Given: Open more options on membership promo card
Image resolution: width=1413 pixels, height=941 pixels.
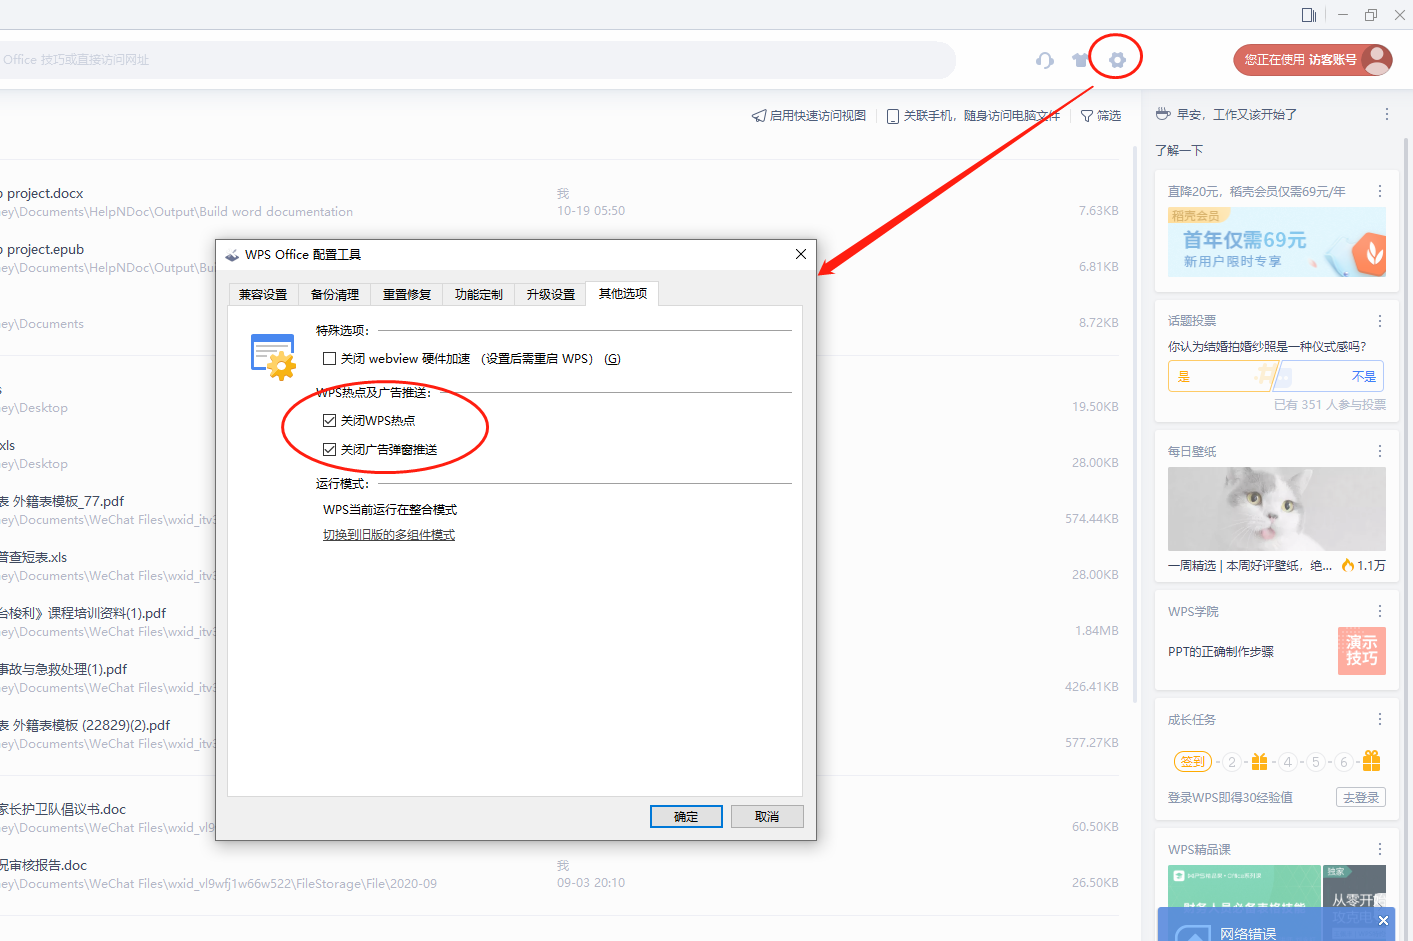Looking at the screenshot, I should coord(1380,191).
